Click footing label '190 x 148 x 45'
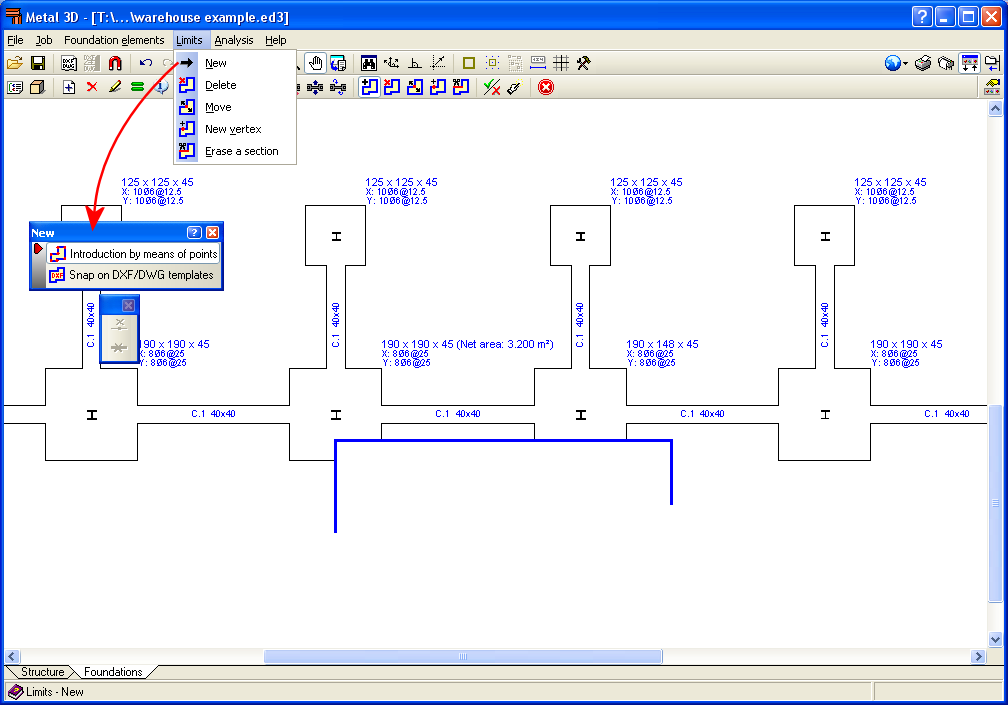1008x705 pixels. tap(662, 344)
